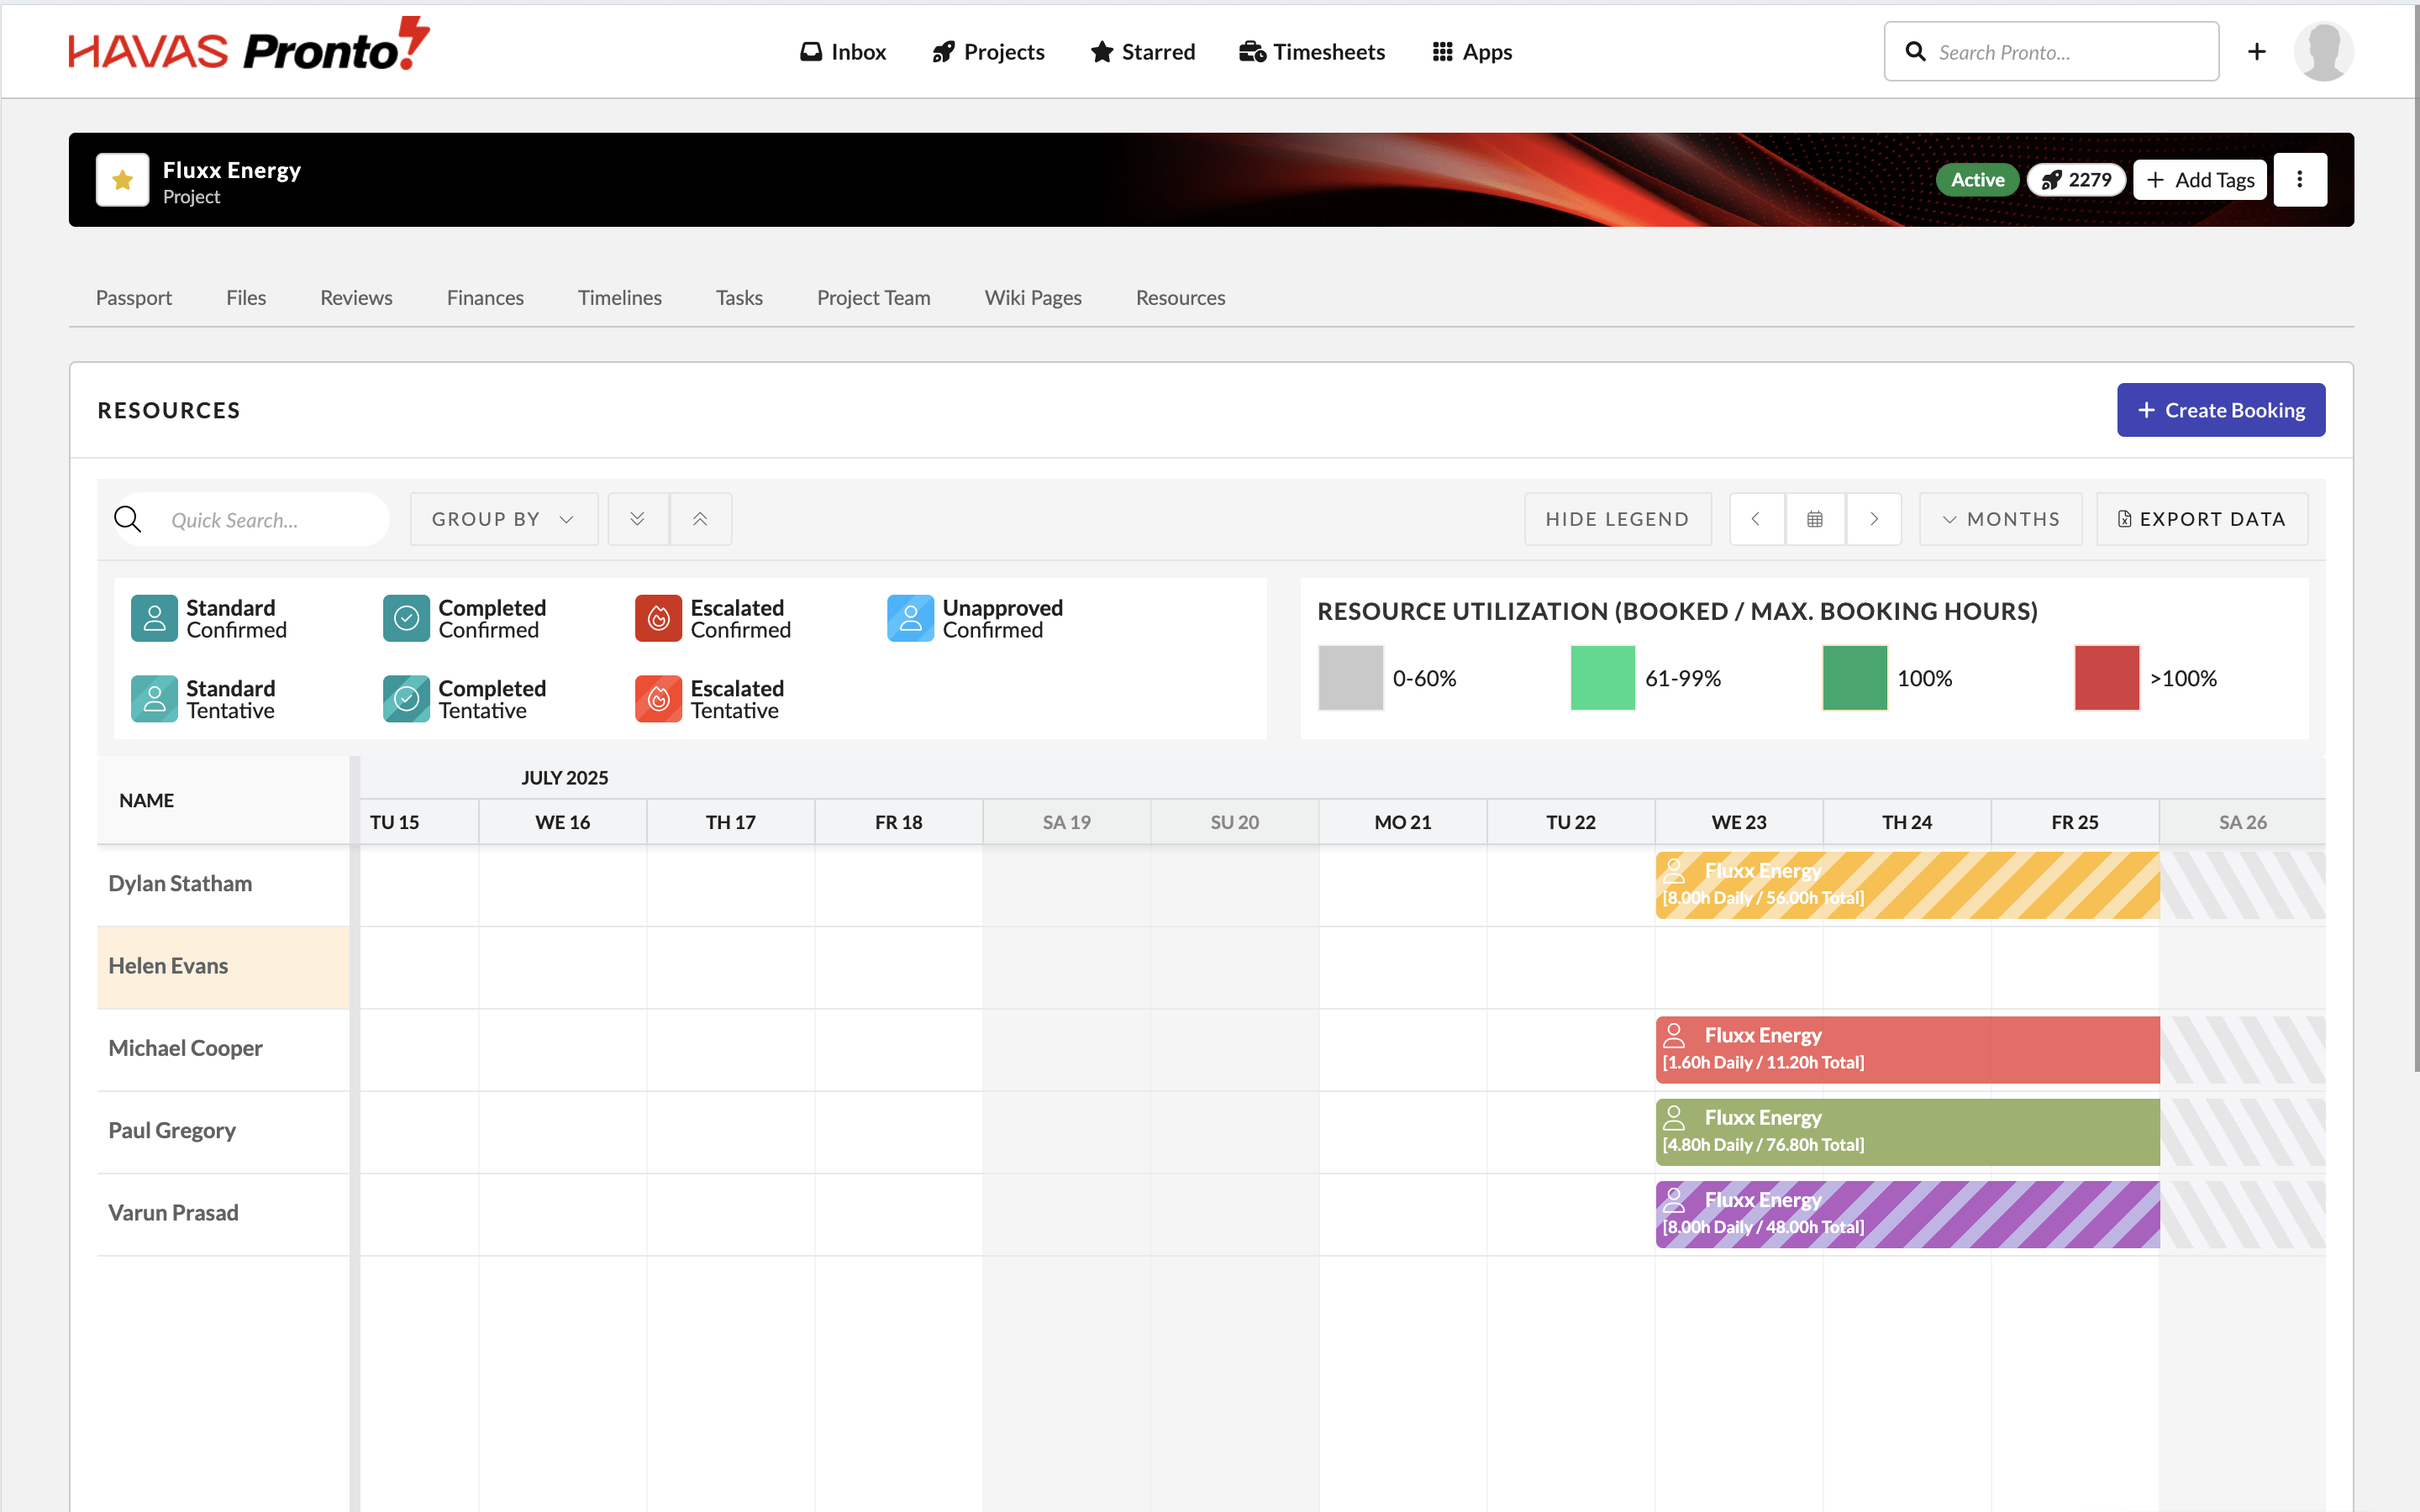Open the Wiki Pages tab
This screenshot has width=2420, height=1512.
(1033, 297)
